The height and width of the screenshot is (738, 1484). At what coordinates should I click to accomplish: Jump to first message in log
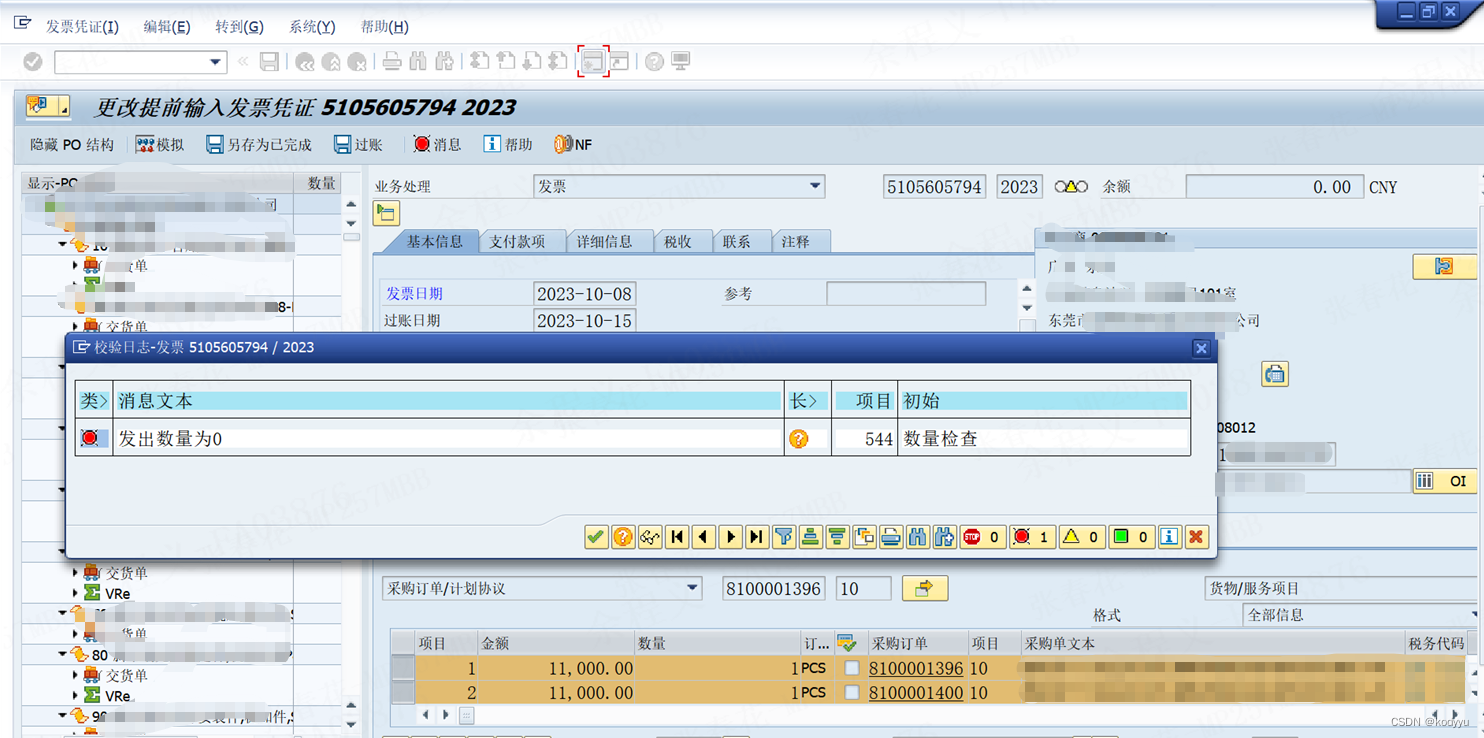[677, 537]
